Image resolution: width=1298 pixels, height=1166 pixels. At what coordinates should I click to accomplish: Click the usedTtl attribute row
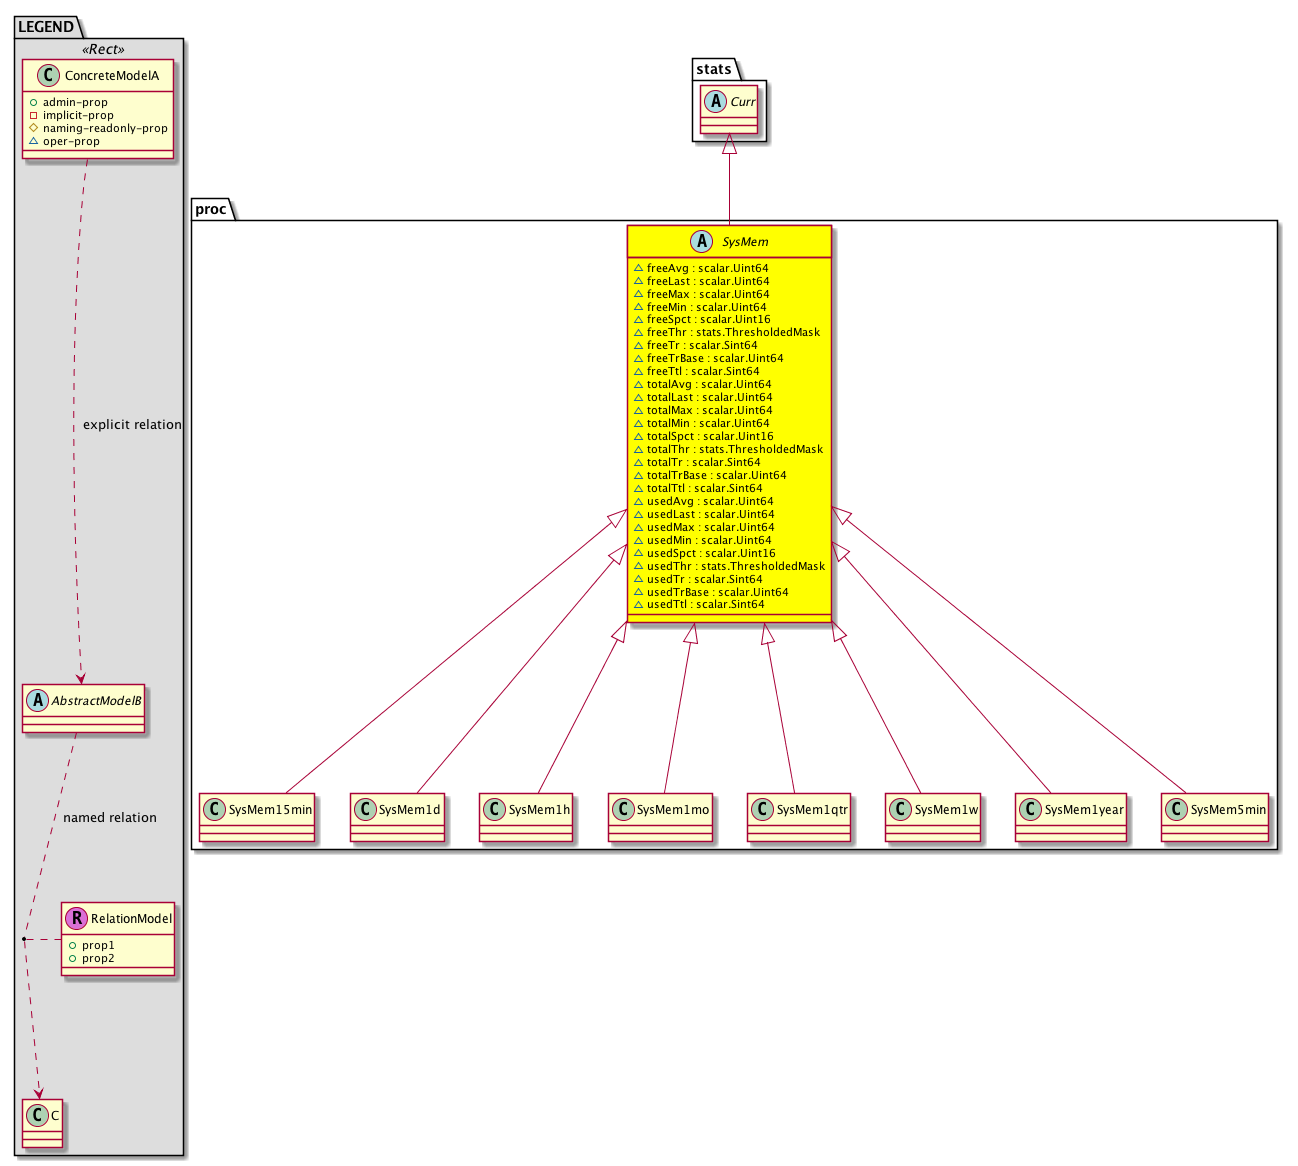point(705,604)
